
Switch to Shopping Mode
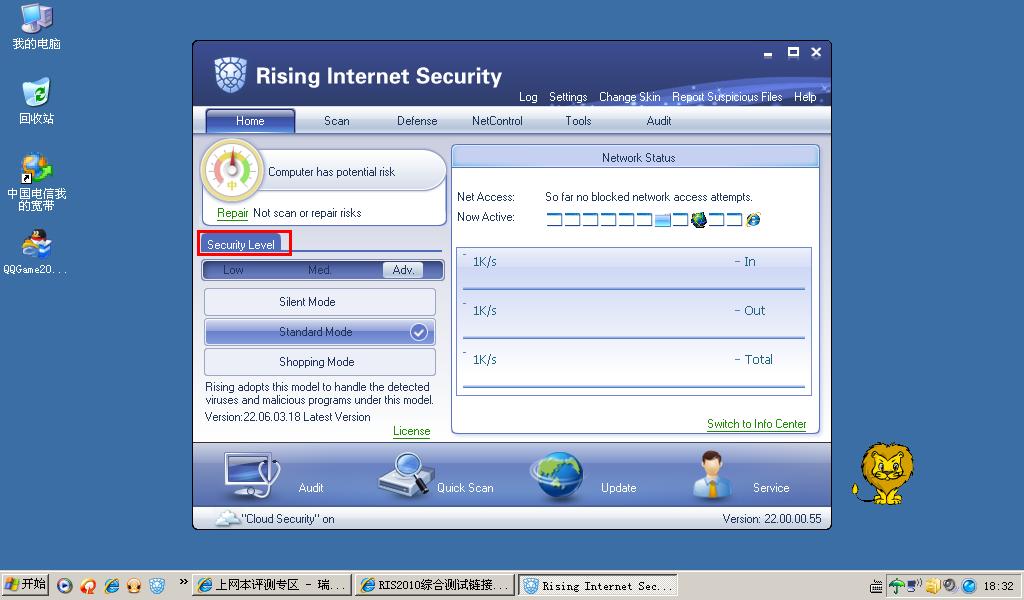[319, 362]
